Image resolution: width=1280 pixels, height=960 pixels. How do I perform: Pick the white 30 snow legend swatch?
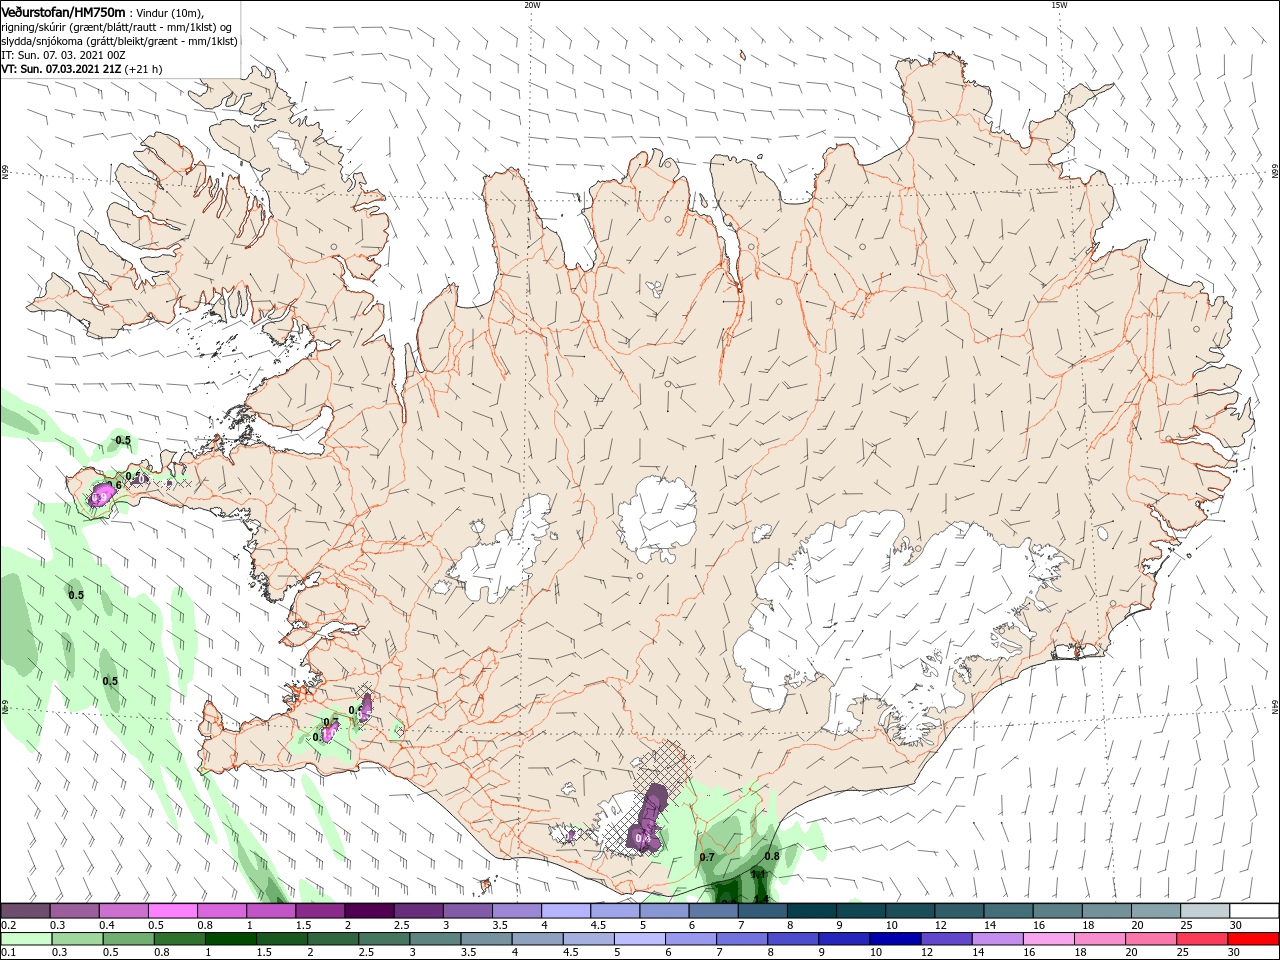pos(1253,911)
